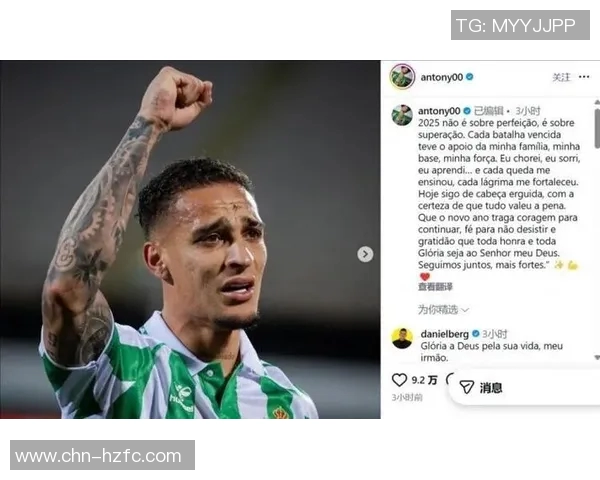The width and height of the screenshot is (600, 480).
Task: Click the 关注 follow button
Action: (561, 77)
